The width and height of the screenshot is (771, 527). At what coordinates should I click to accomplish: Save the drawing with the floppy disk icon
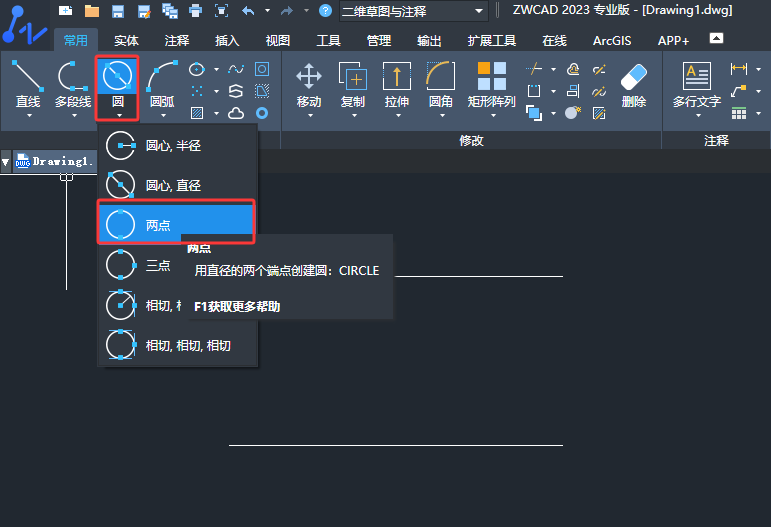(118, 11)
